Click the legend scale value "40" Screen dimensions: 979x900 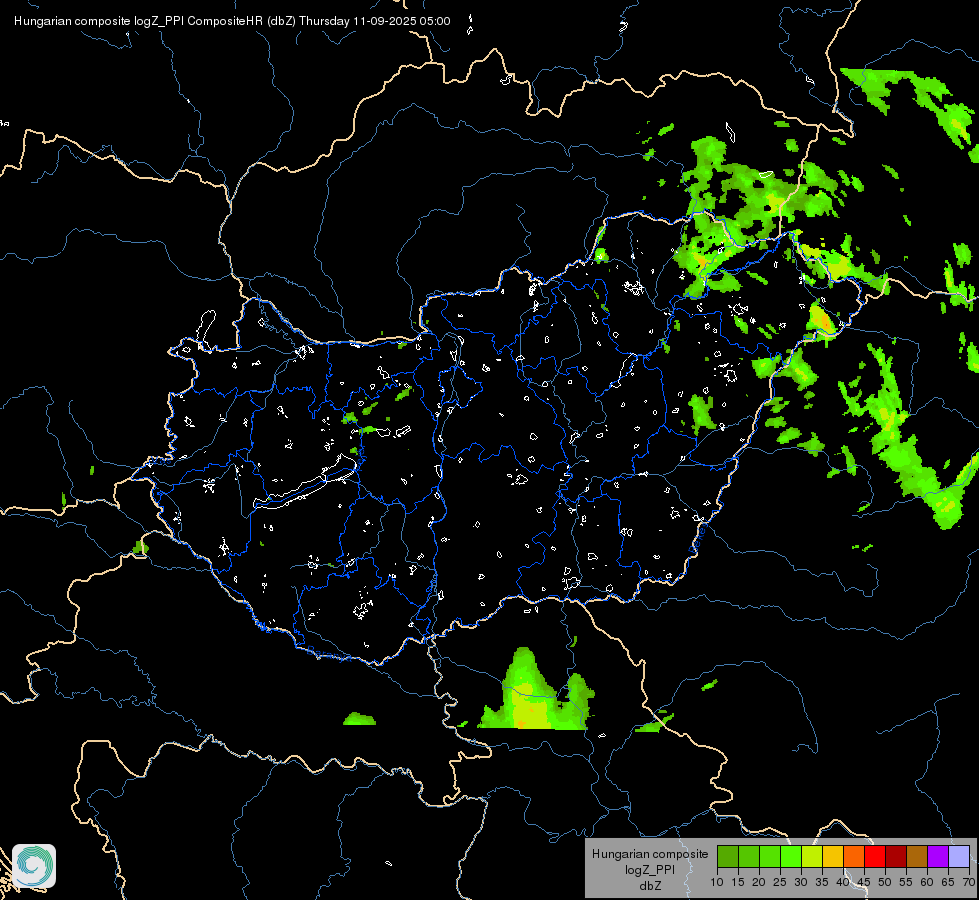click(843, 882)
